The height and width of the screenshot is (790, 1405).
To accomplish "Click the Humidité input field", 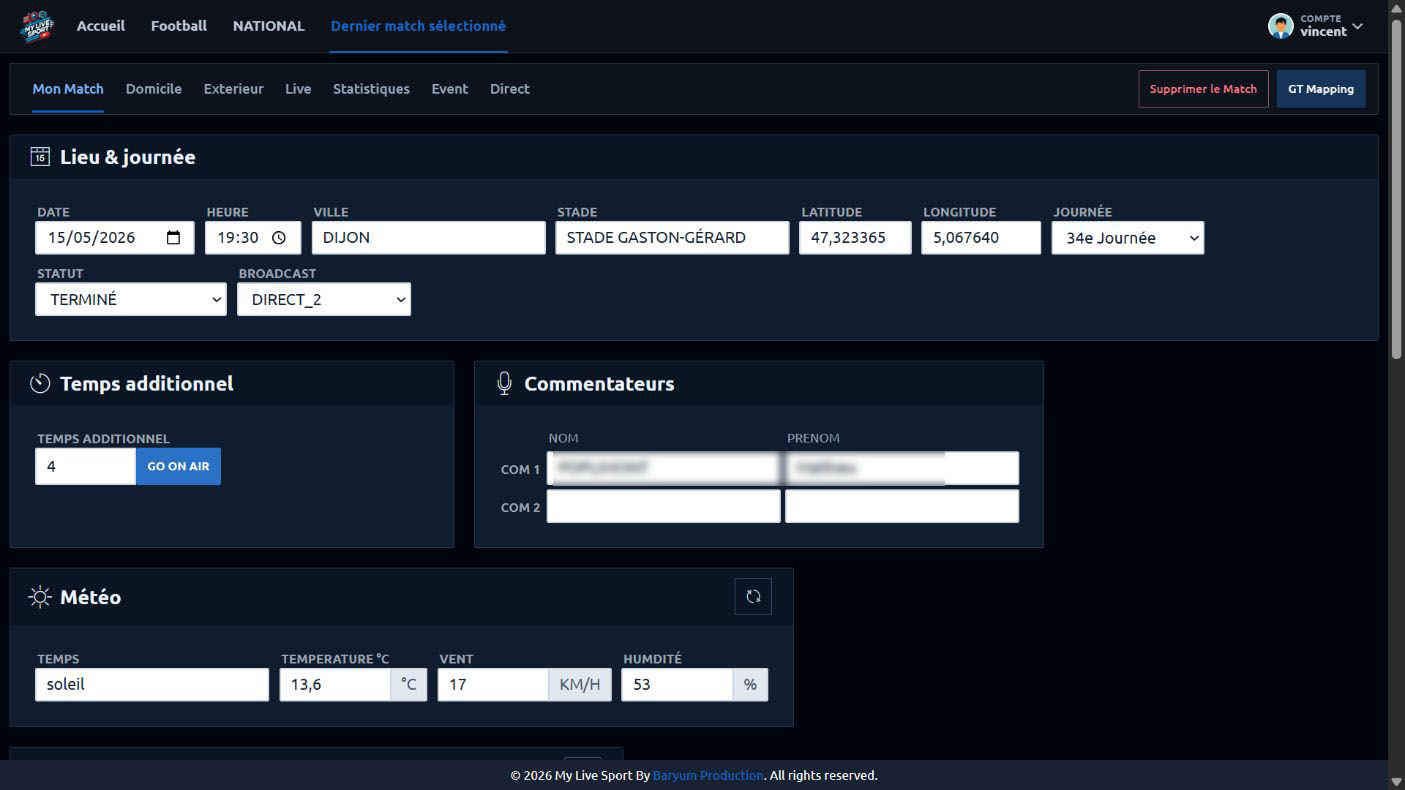I will pos(677,685).
